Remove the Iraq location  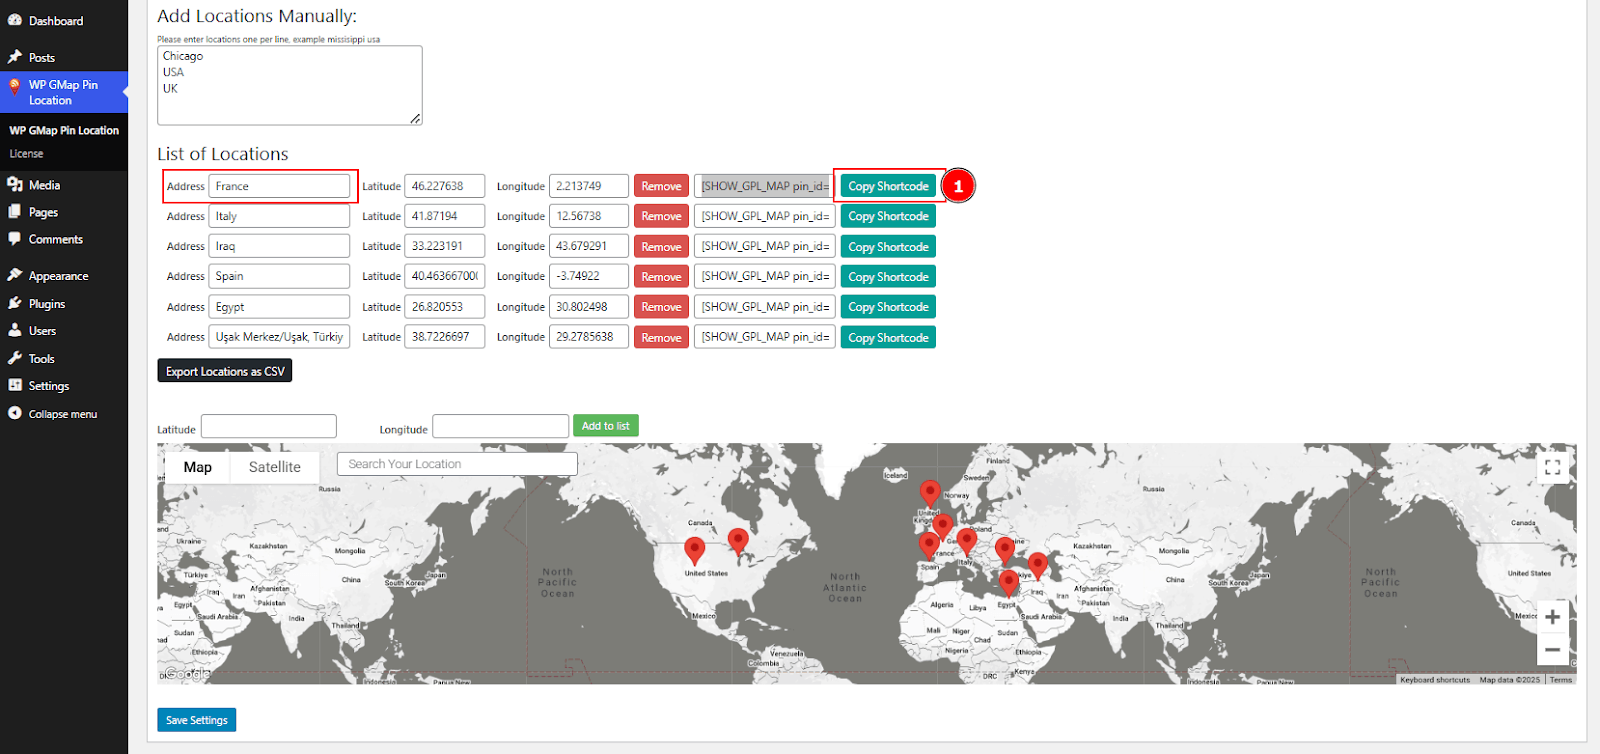pyautogui.click(x=661, y=247)
